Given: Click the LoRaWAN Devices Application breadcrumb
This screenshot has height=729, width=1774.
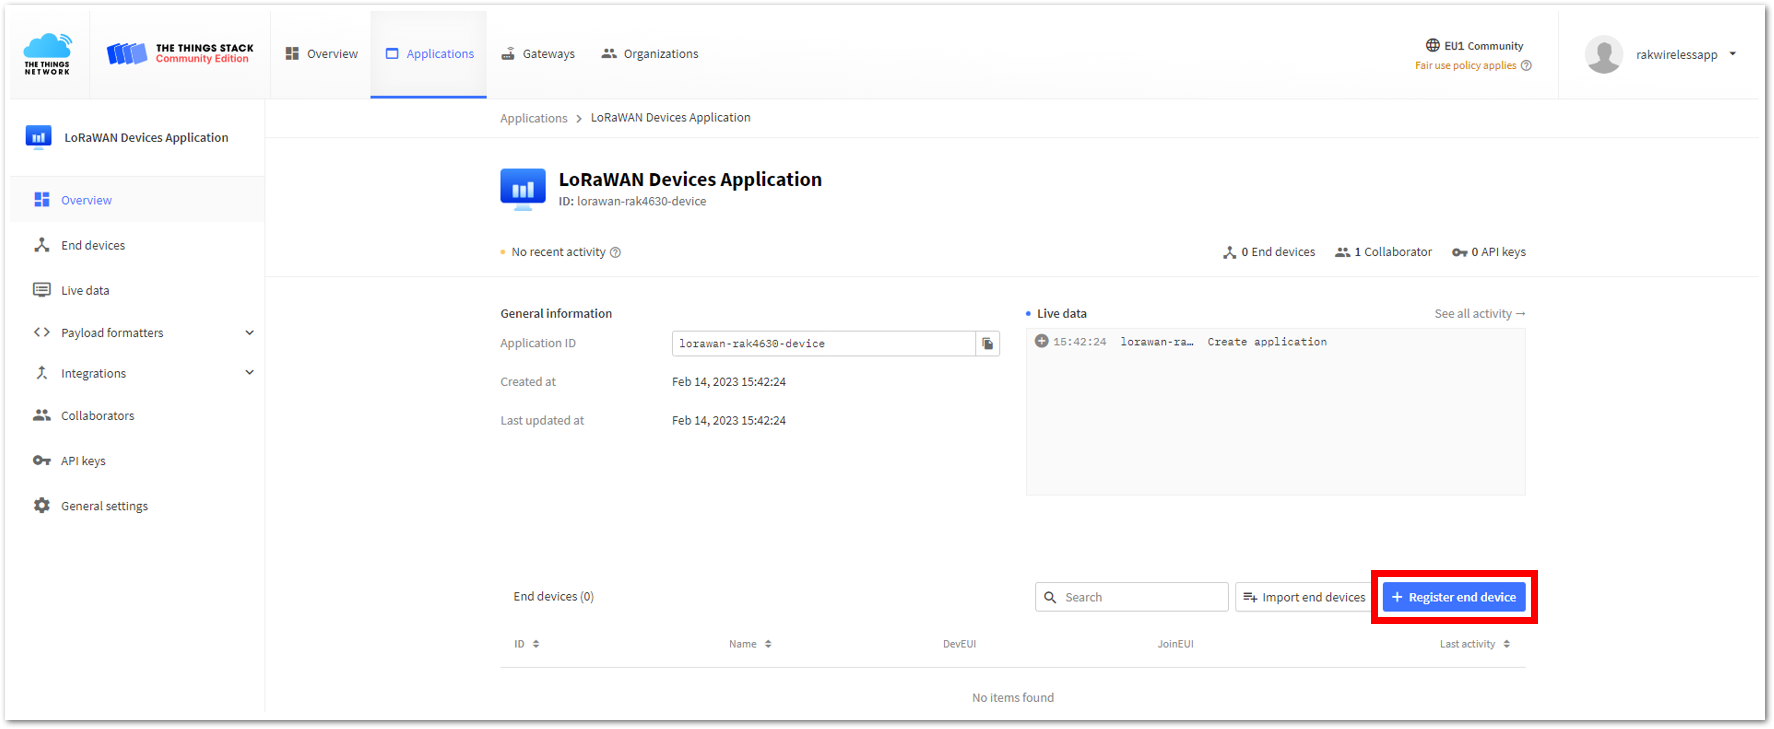Looking at the screenshot, I should pos(670,118).
